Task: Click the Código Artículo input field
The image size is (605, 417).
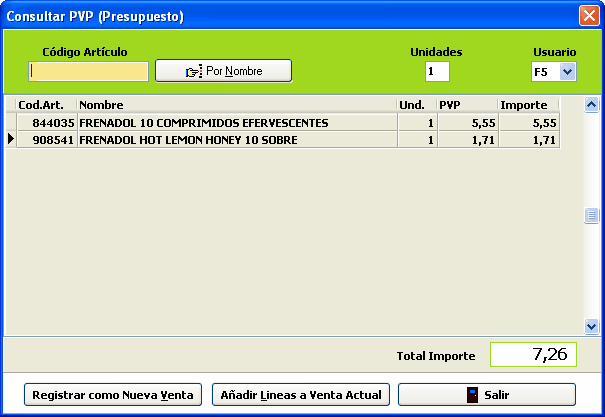Action: click(89, 71)
